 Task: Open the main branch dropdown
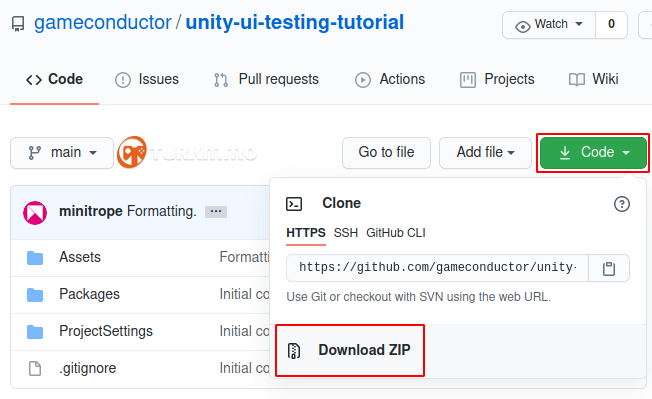[x=62, y=153]
